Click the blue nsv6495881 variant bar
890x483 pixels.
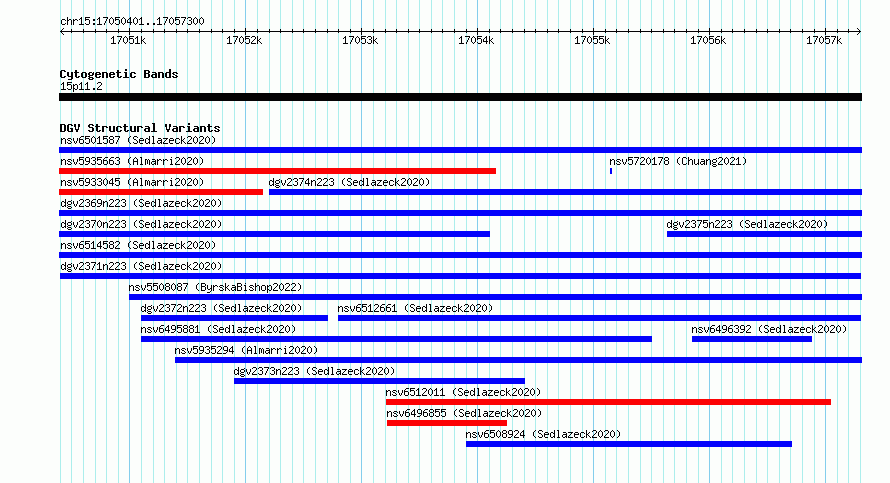coord(396,339)
